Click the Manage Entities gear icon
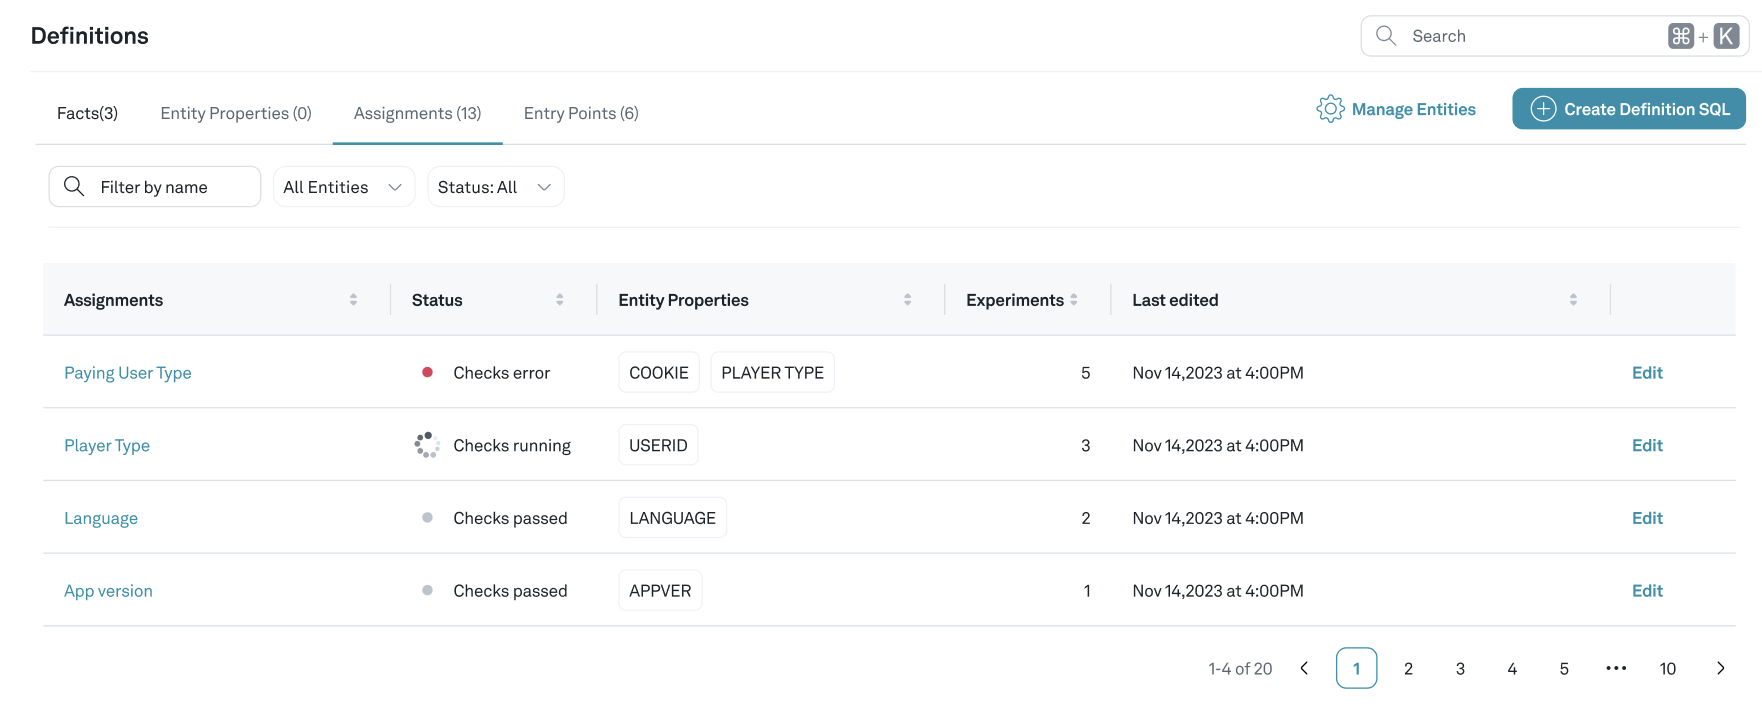1762x710 pixels. click(1329, 109)
